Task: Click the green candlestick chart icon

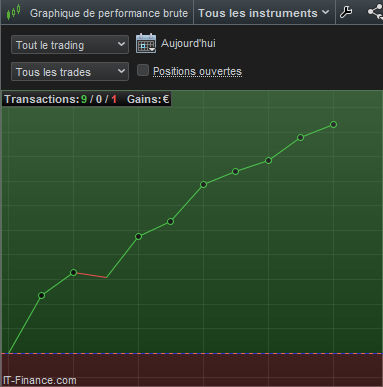Action: pyautogui.click(x=13, y=12)
